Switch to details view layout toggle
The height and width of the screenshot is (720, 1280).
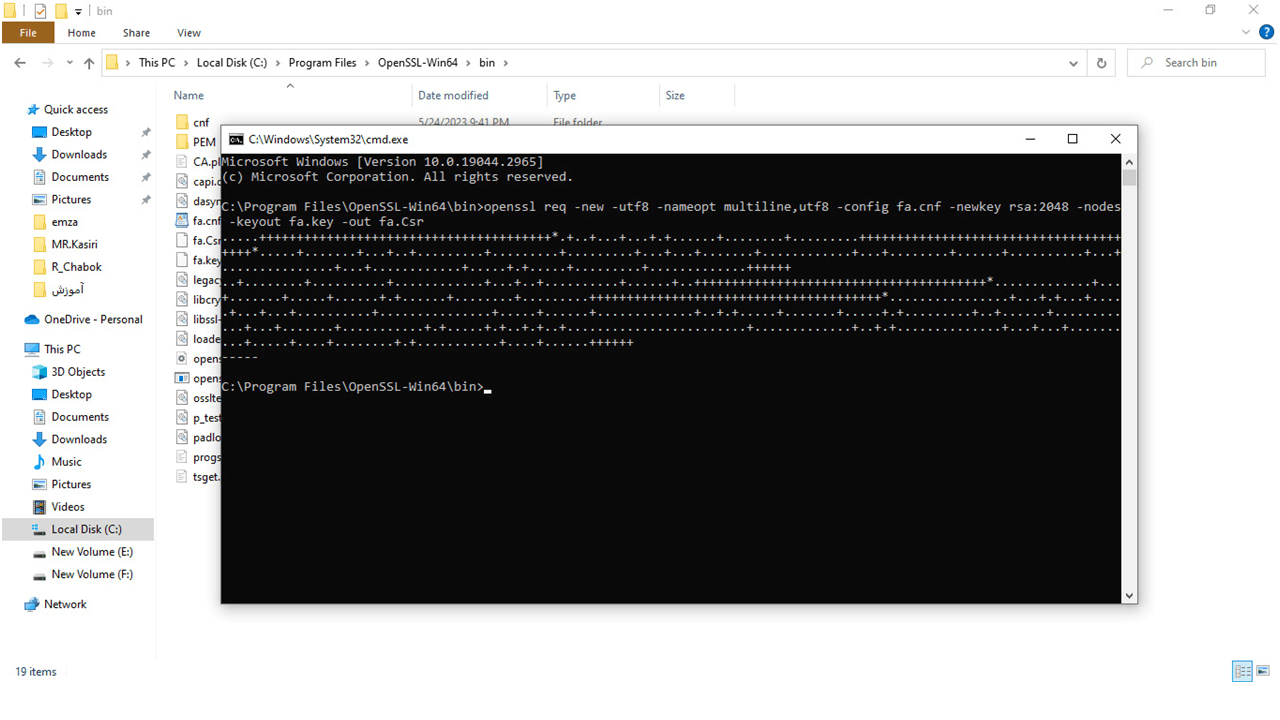(x=1242, y=671)
